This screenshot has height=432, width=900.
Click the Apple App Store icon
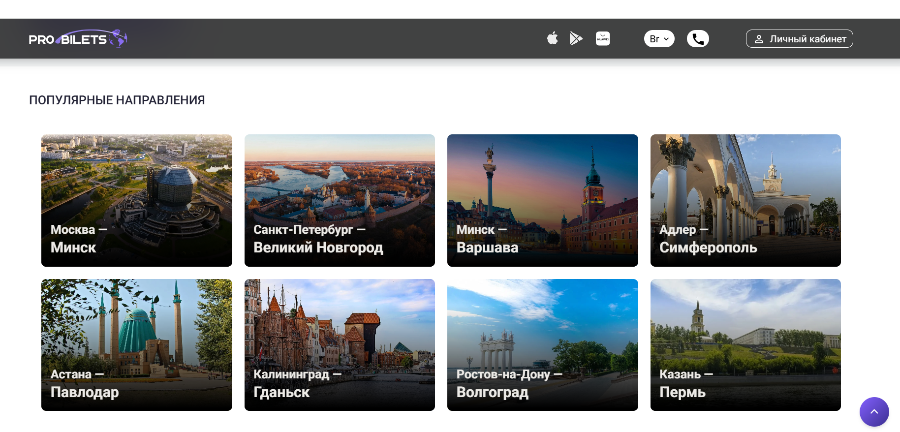(552, 39)
